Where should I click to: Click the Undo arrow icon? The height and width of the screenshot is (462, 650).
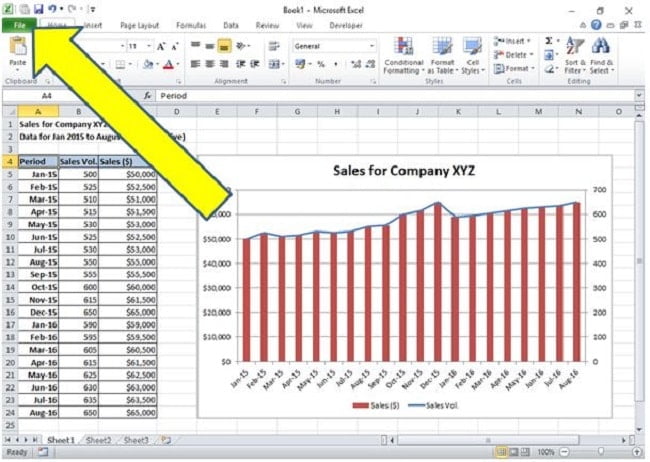click(x=52, y=9)
